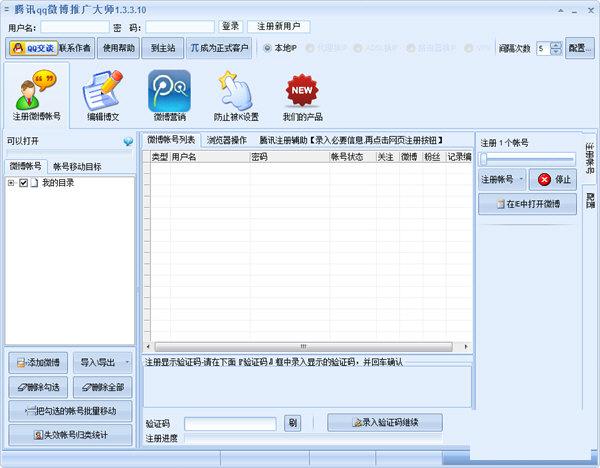
Task: Open 我们的产品 NEW badge icon
Action: (x=302, y=93)
